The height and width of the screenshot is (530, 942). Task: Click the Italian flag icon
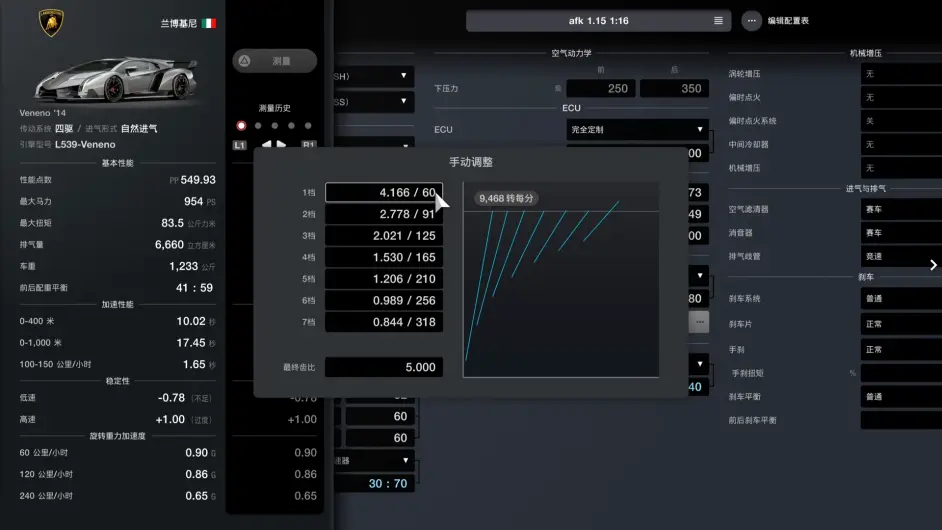[x=208, y=23]
